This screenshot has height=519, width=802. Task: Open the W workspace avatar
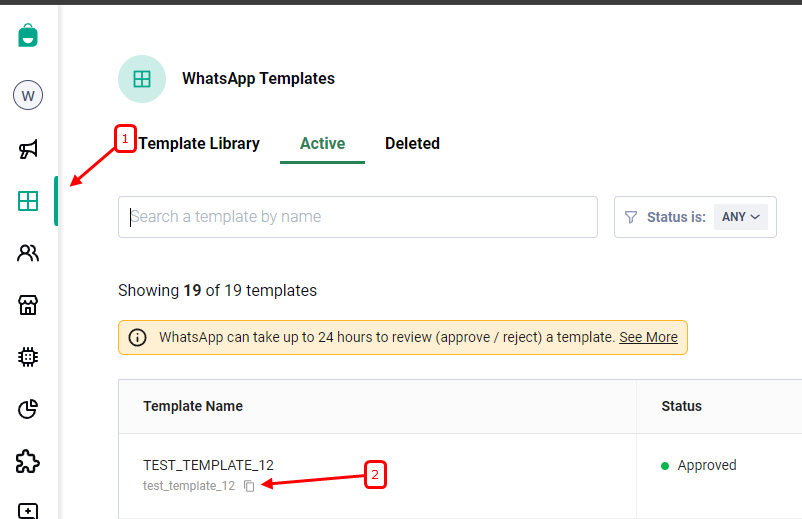(x=28, y=96)
